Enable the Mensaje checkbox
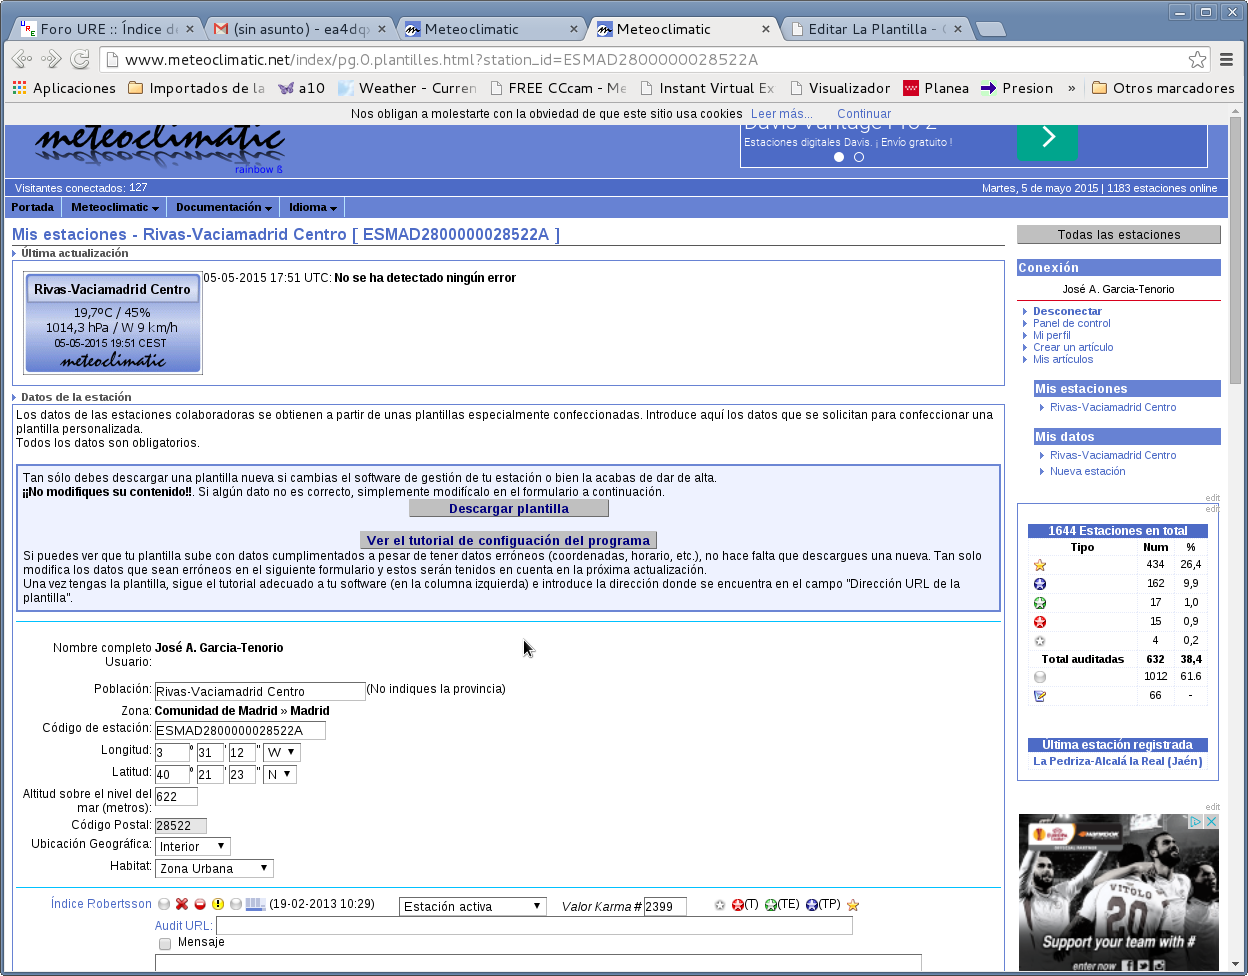This screenshot has width=1248, height=976. point(165,944)
